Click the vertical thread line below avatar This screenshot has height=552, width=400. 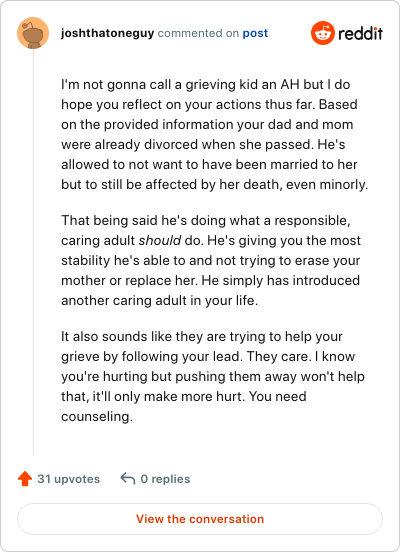[33, 252]
